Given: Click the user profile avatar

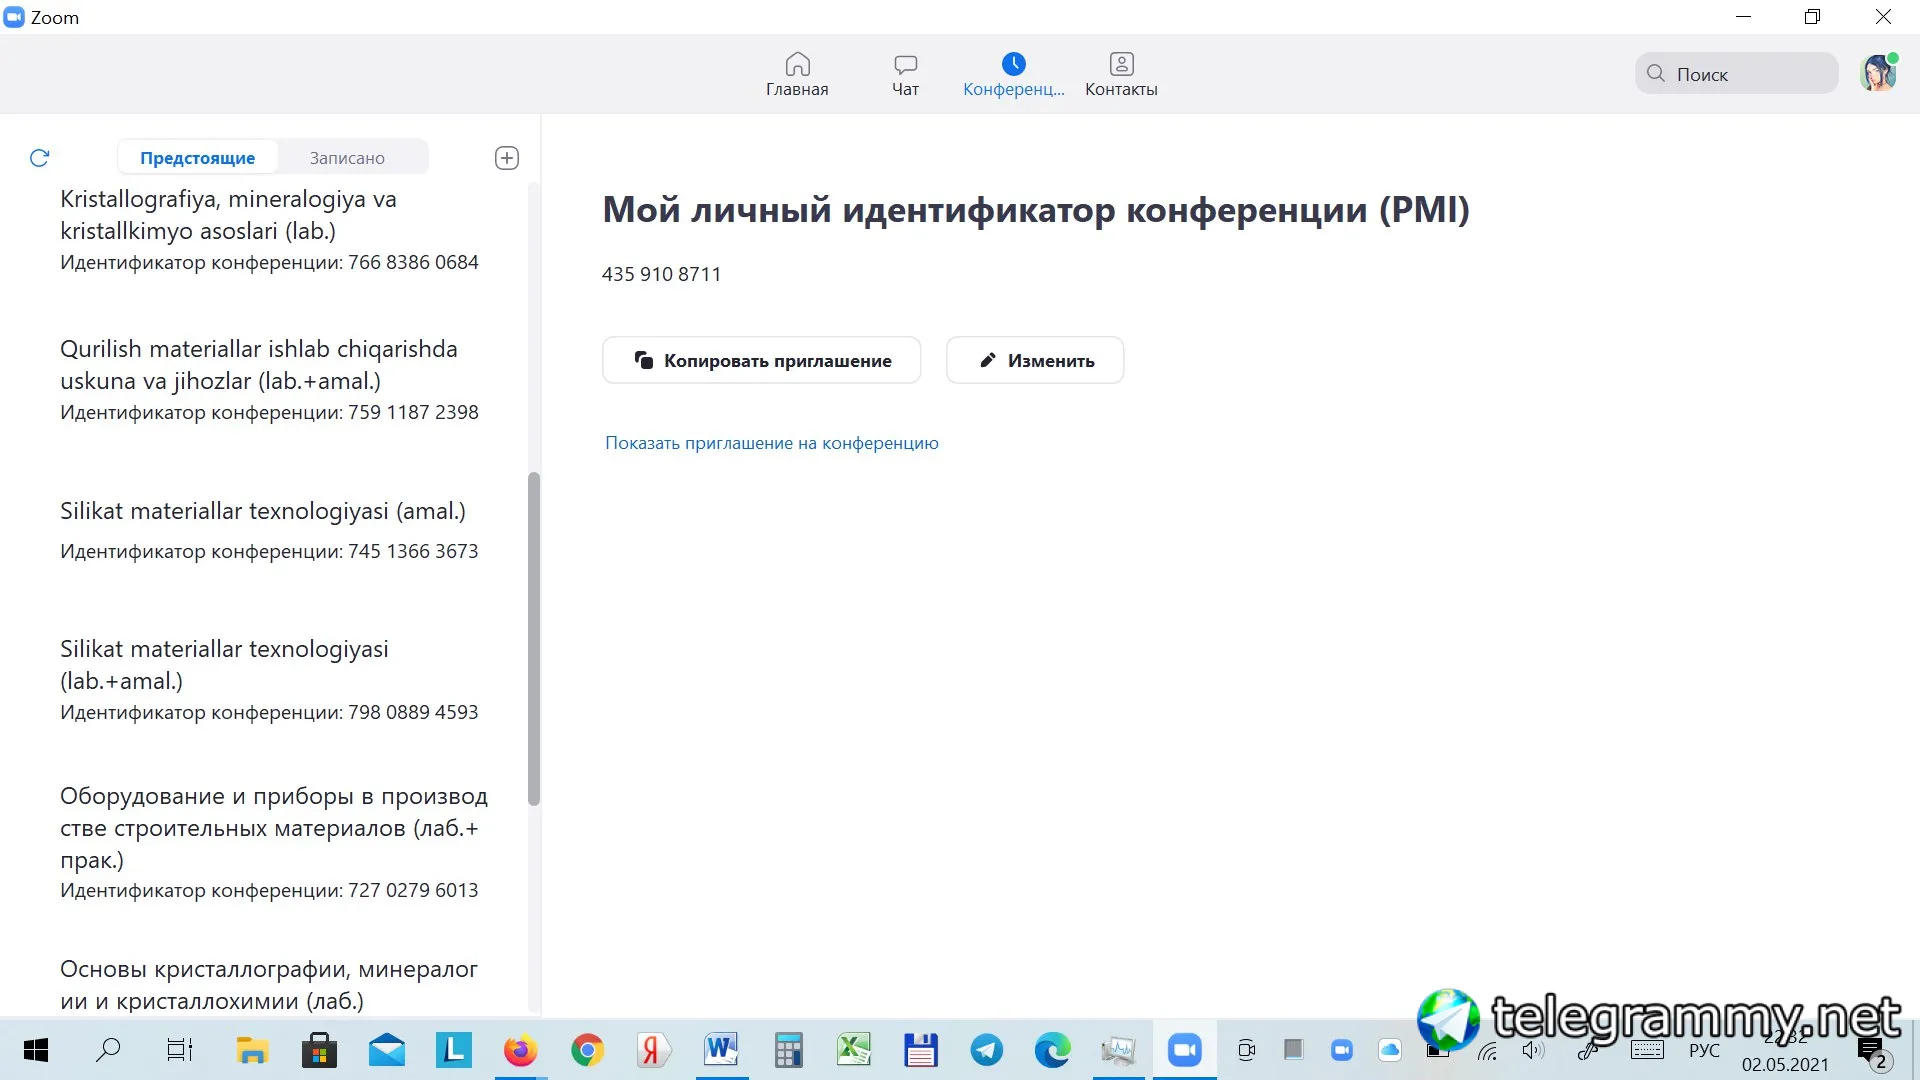Looking at the screenshot, I should 1878,73.
